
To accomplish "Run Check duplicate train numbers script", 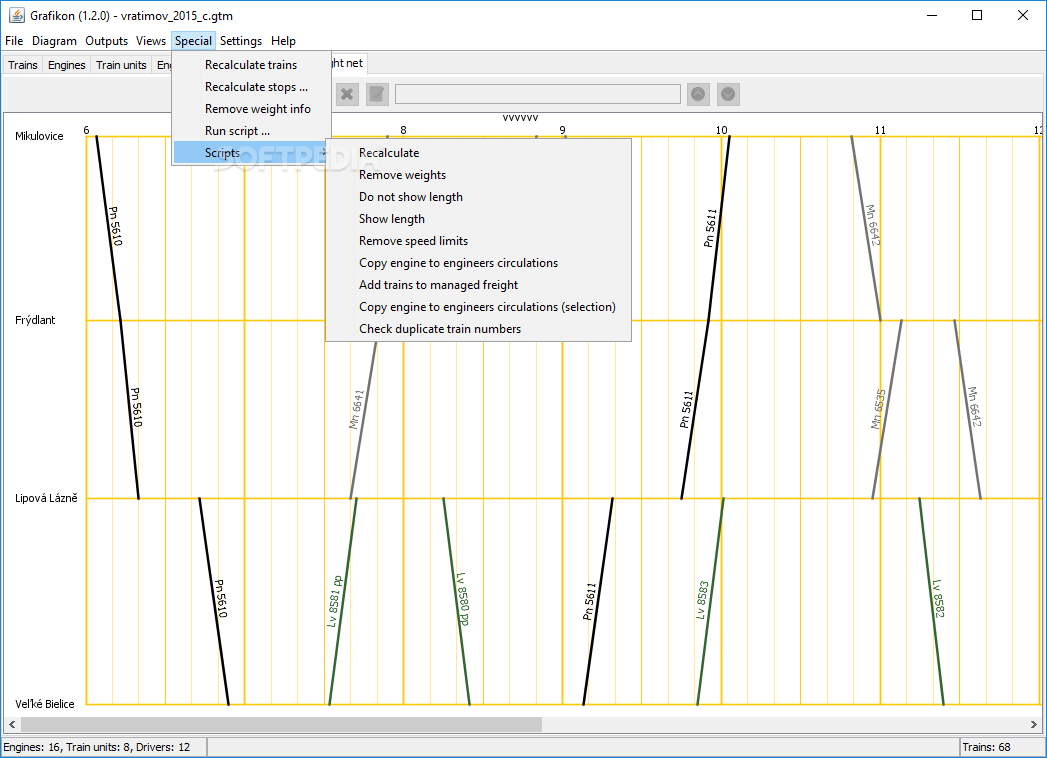I will point(478,329).
